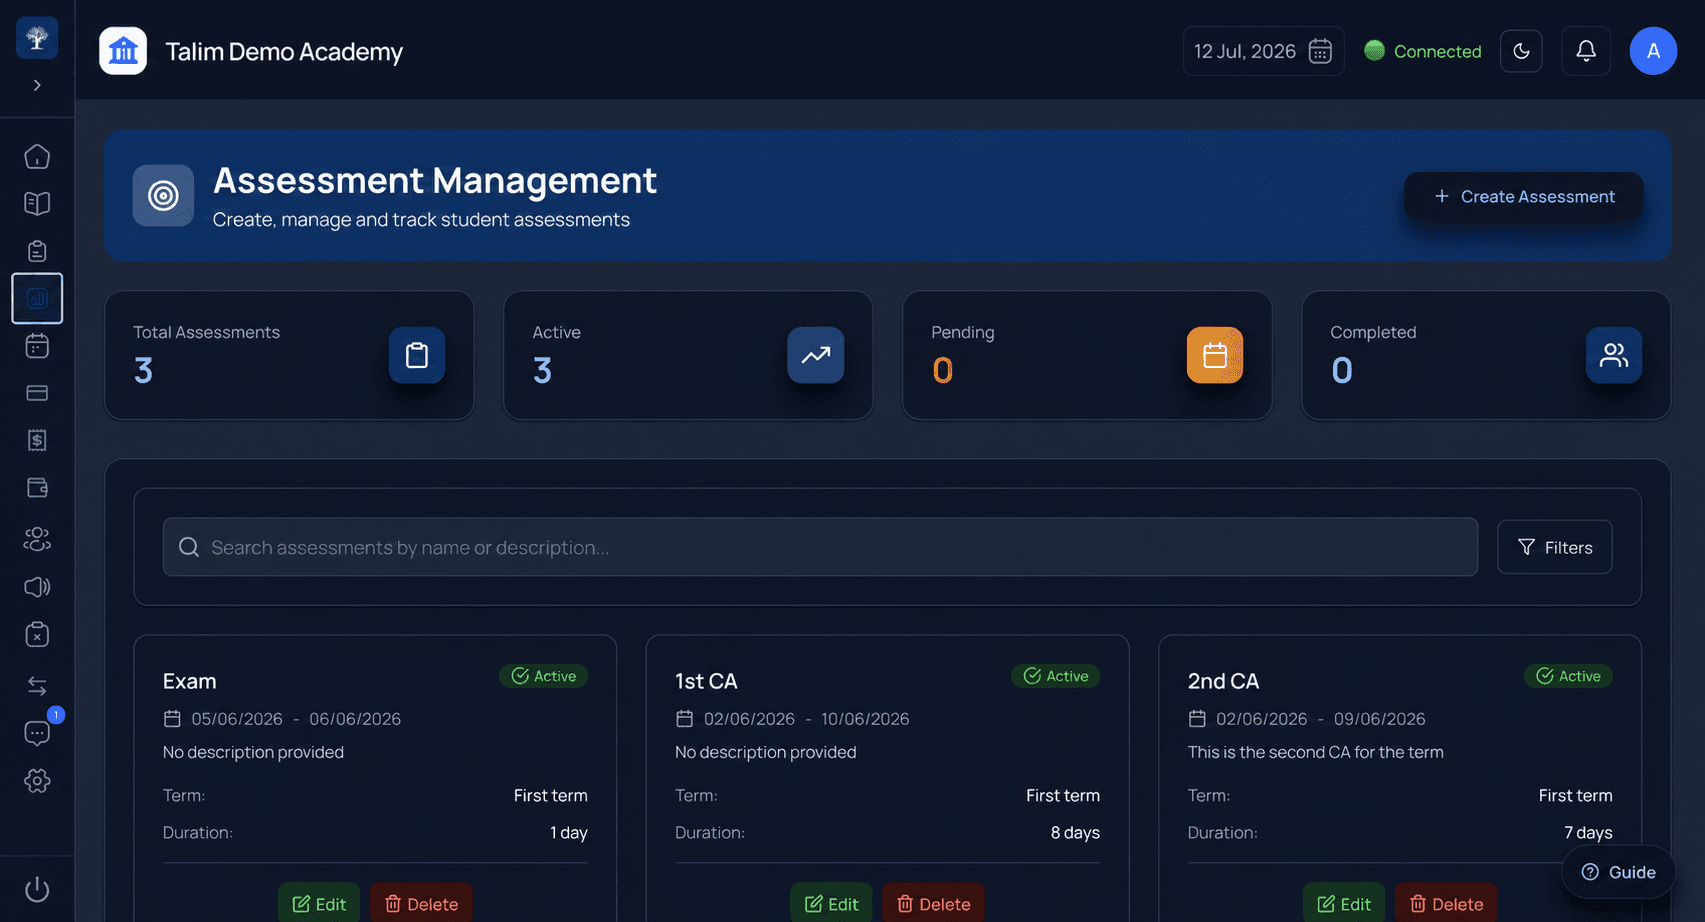Click the tree logo at sidebar top
Image resolution: width=1705 pixels, height=922 pixels.
tap(37, 38)
